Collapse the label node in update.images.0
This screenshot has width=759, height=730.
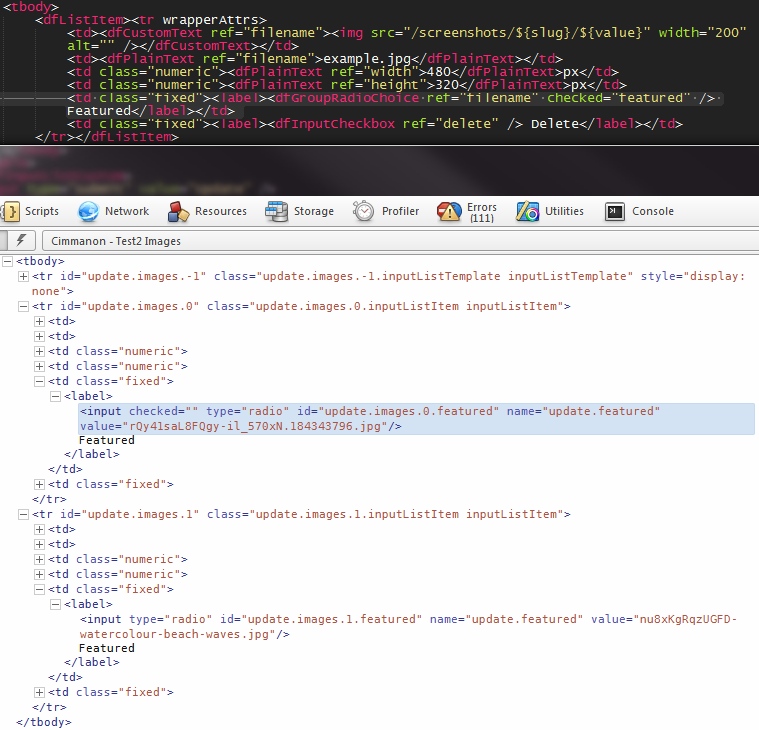[56, 396]
